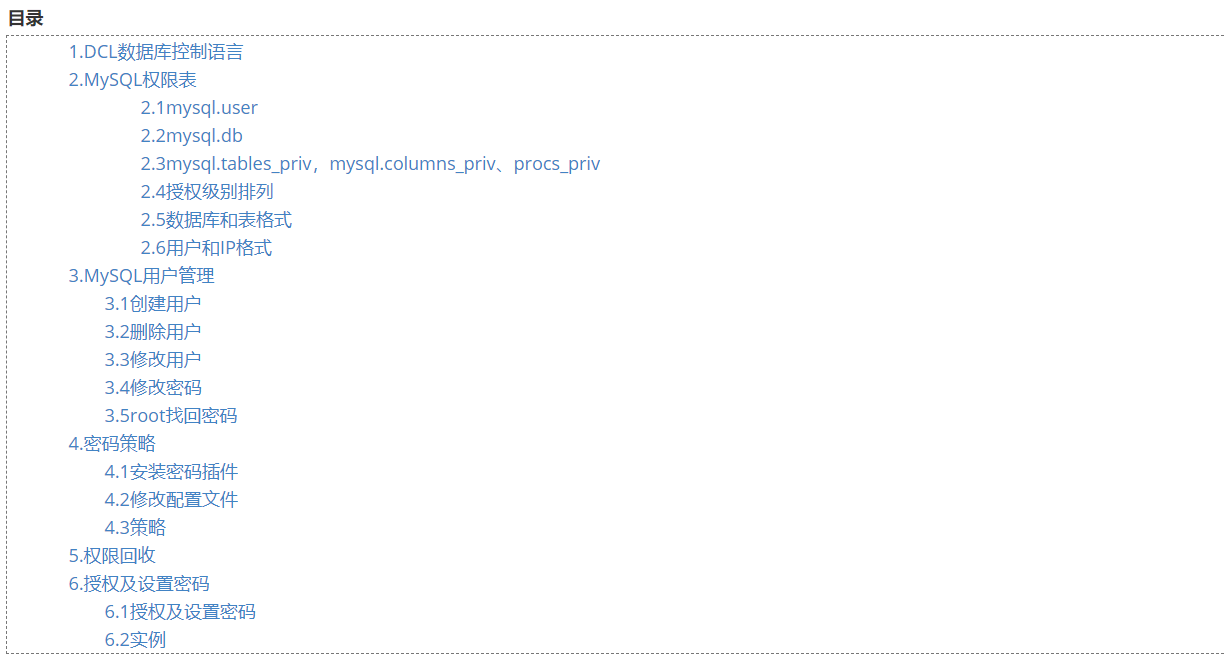
Task: Select 6.1授权及设置密码 sub-entry
Action: pos(180,612)
